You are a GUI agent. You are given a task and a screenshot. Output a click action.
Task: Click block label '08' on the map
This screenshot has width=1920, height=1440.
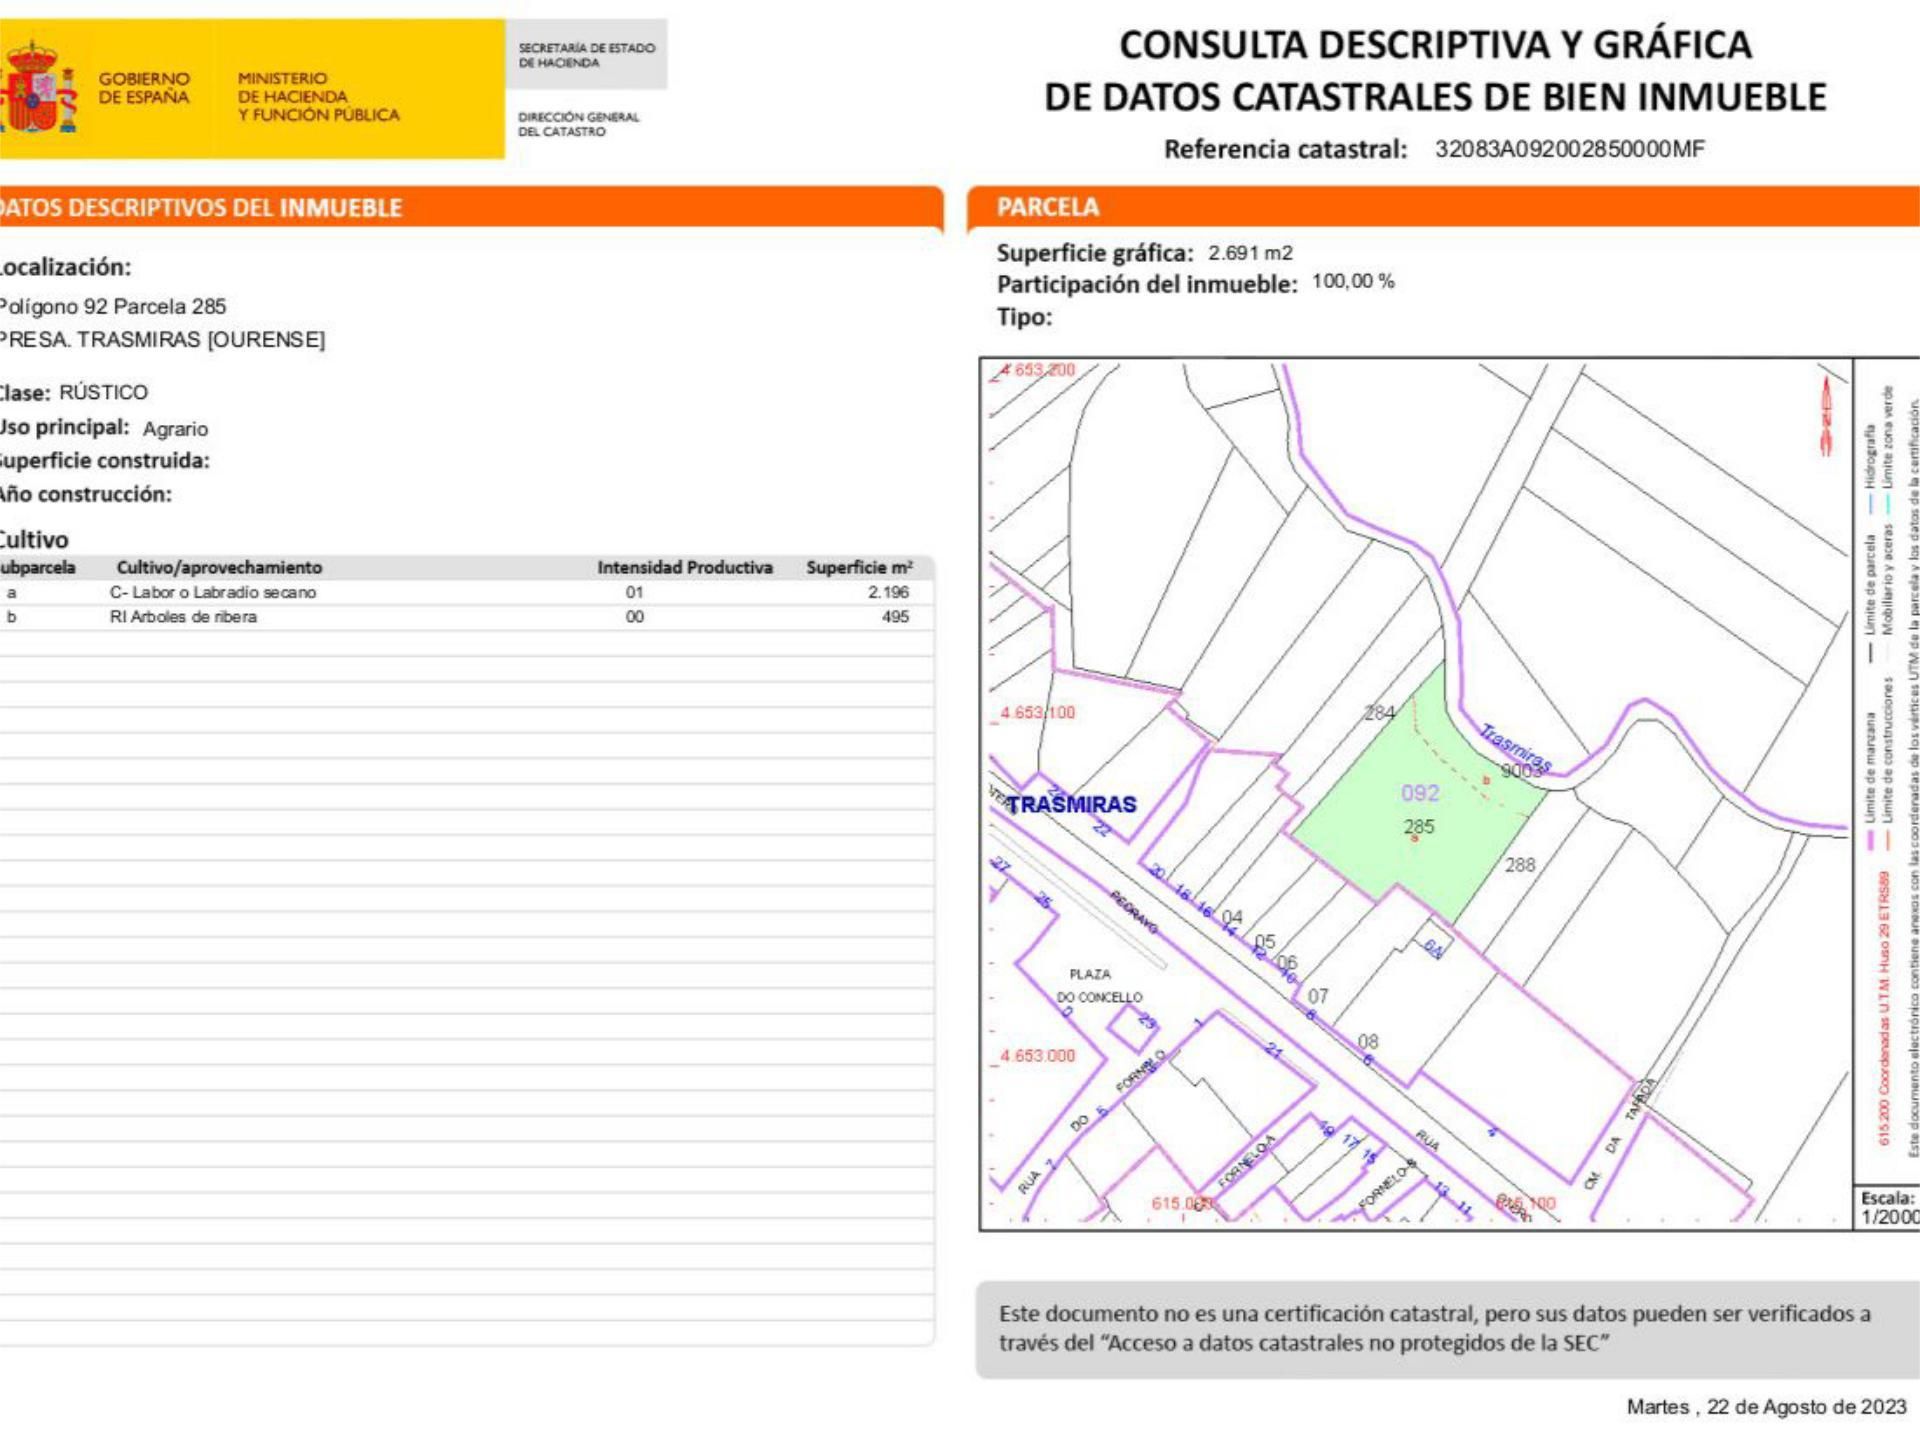(x=1368, y=1042)
